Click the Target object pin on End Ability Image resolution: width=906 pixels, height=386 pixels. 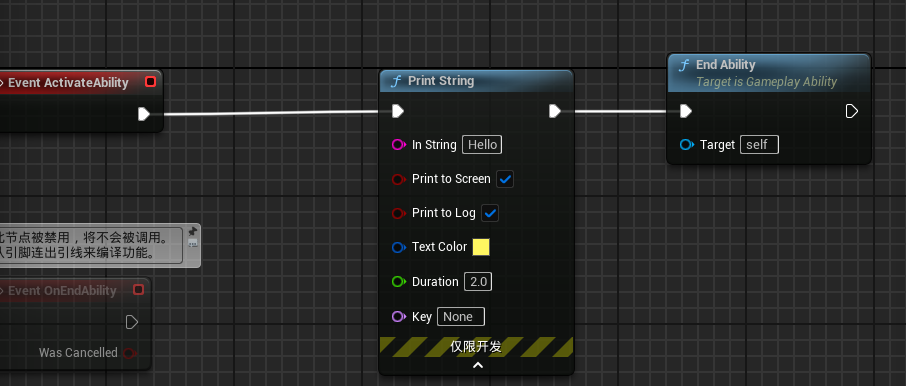tap(686, 144)
